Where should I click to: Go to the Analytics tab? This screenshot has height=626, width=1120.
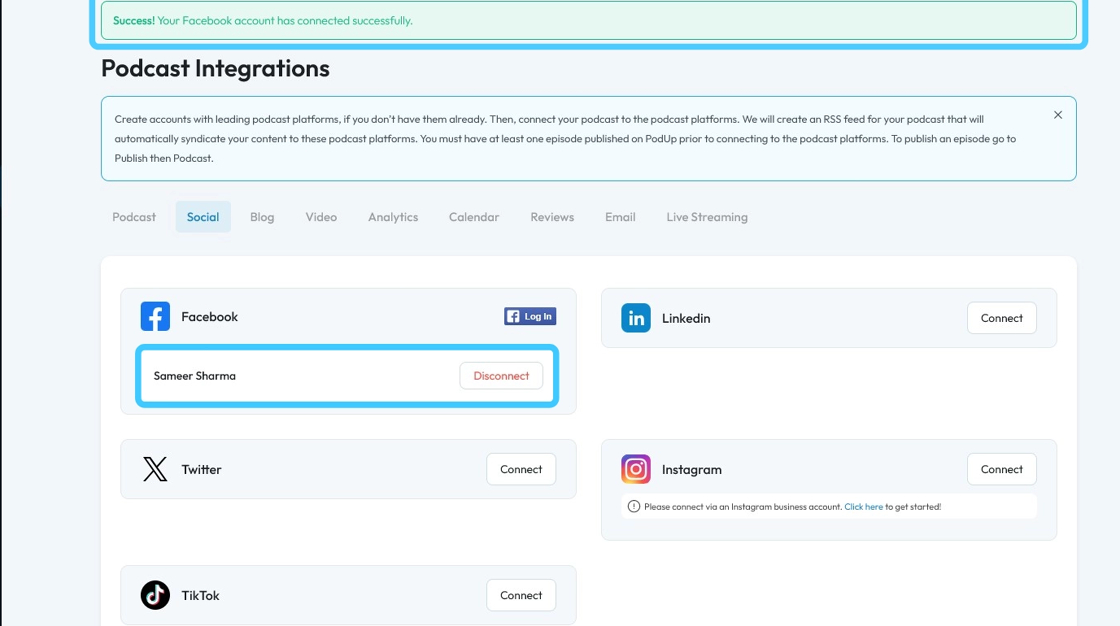click(393, 217)
